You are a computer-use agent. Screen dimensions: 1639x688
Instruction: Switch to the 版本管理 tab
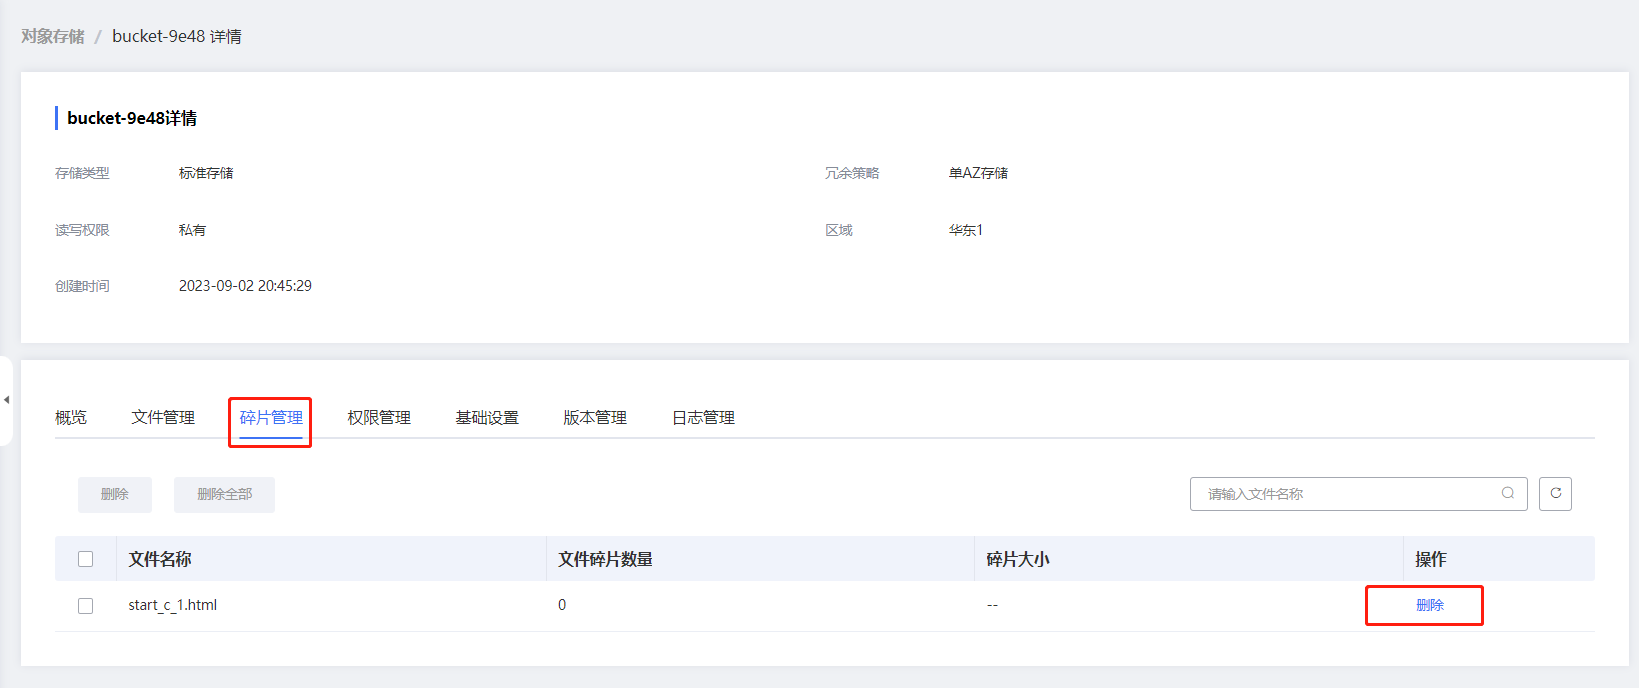pyautogui.click(x=595, y=418)
